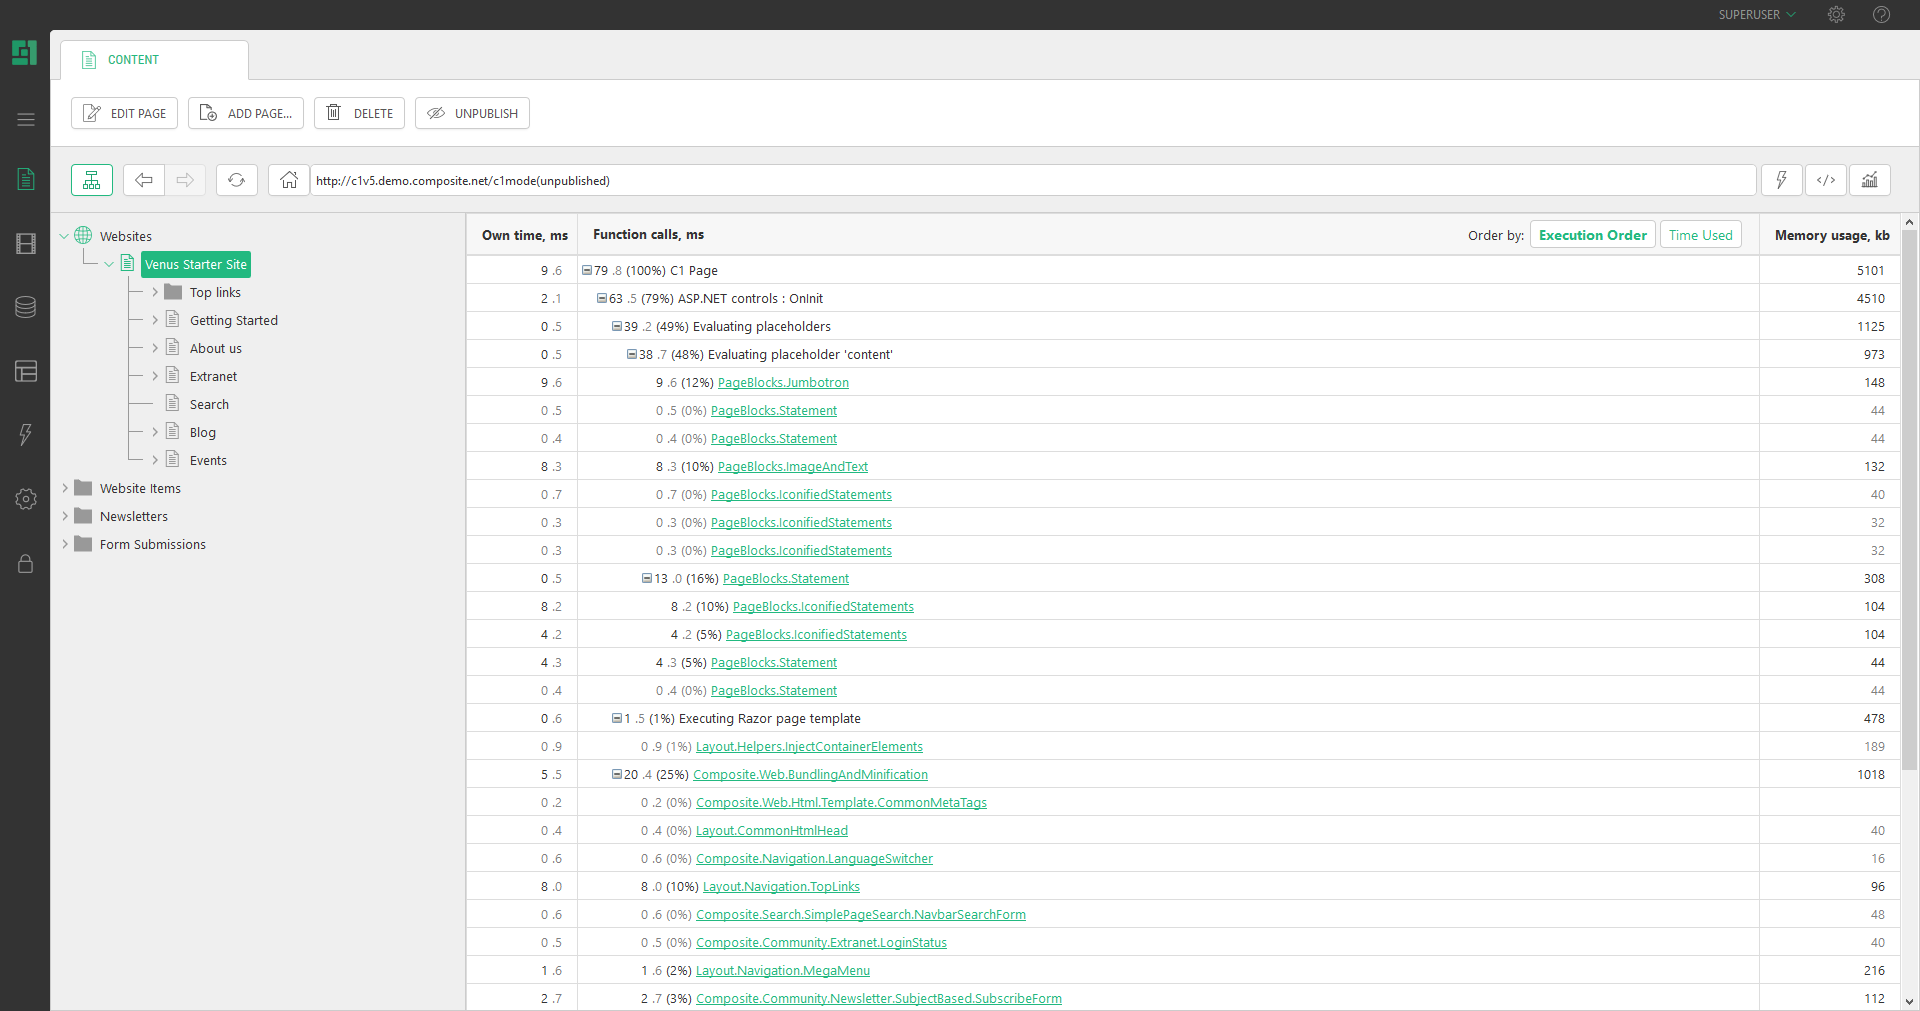Switch ordering to Time Used
This screenshot has height=1011, width=1920.
click(1699, 234)
